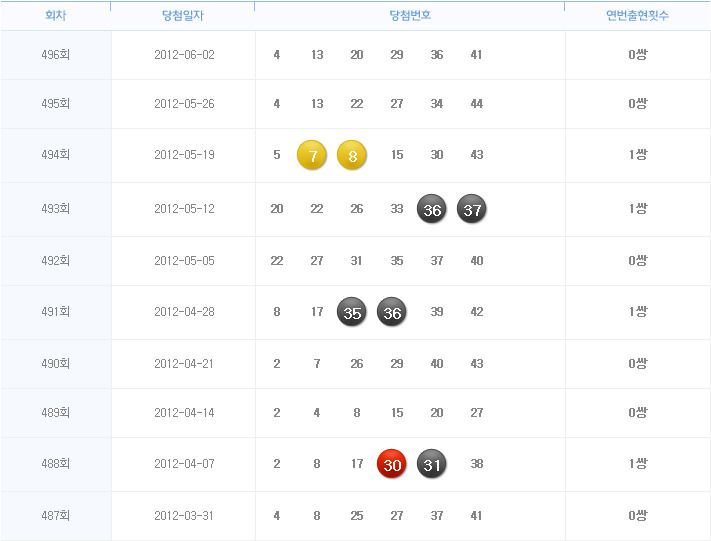Screen dimensions: 711x541
Task: Click number 33 in the 493회 row
Action: click(x=397, y=209)
